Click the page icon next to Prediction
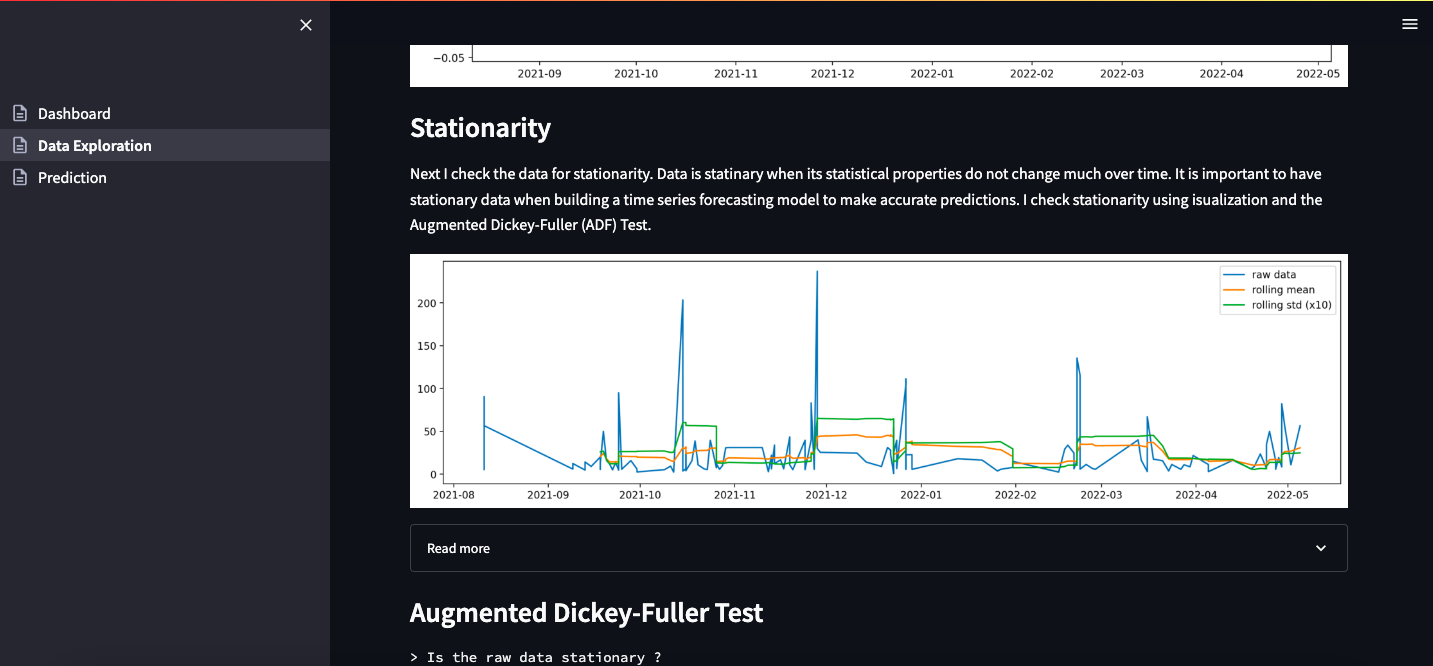 (x=18, y=177)
